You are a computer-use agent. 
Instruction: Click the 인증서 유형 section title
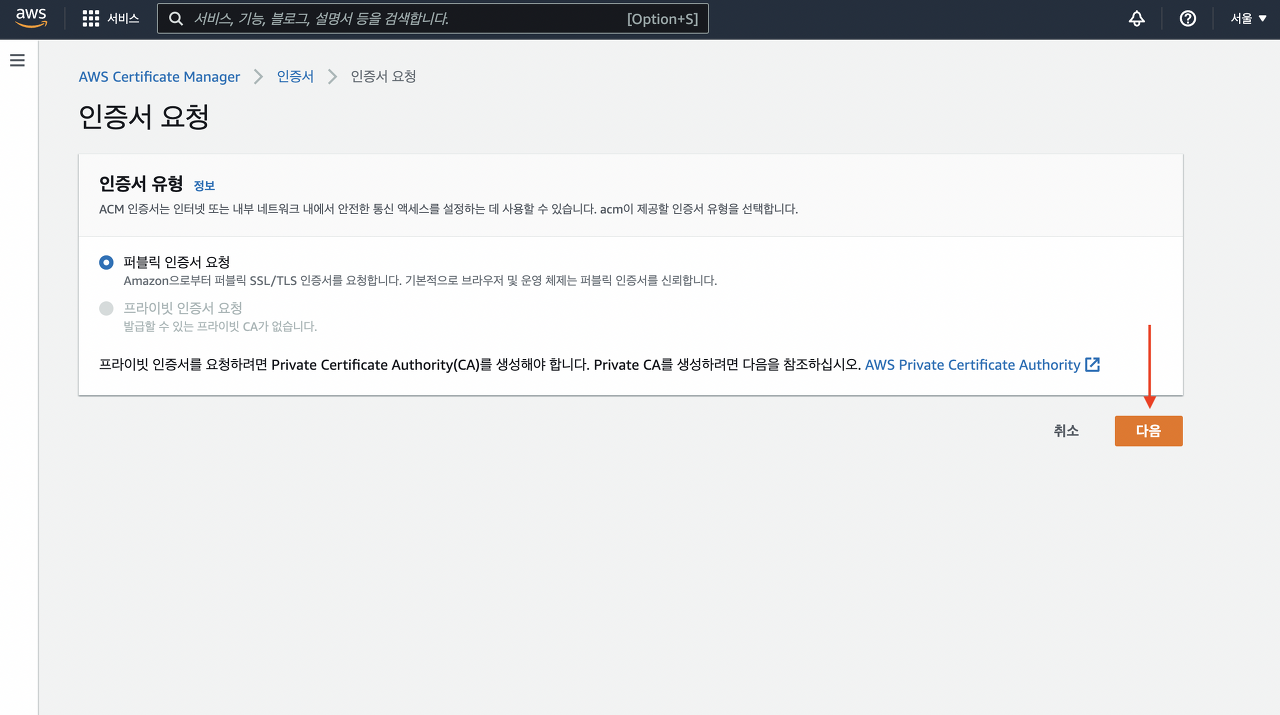click(x=141, y=184)
